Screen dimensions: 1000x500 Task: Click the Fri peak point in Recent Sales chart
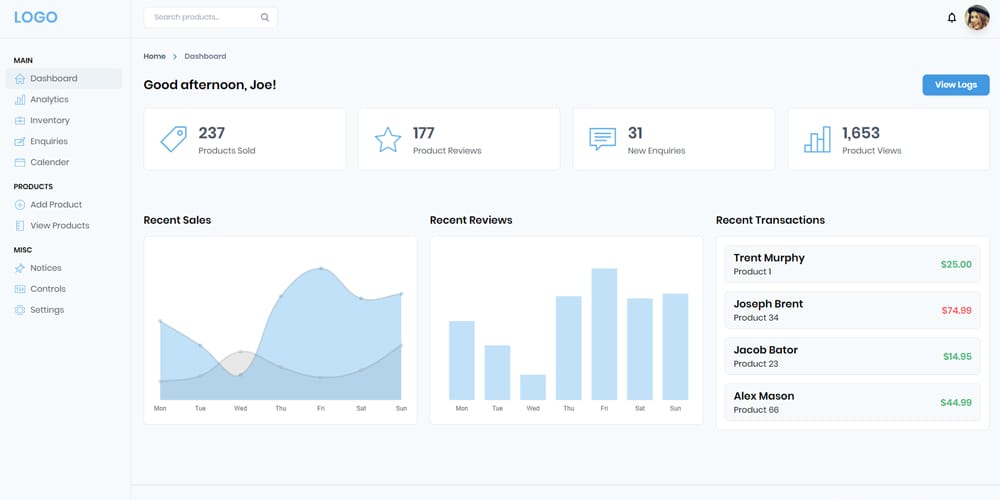[321, 268]
